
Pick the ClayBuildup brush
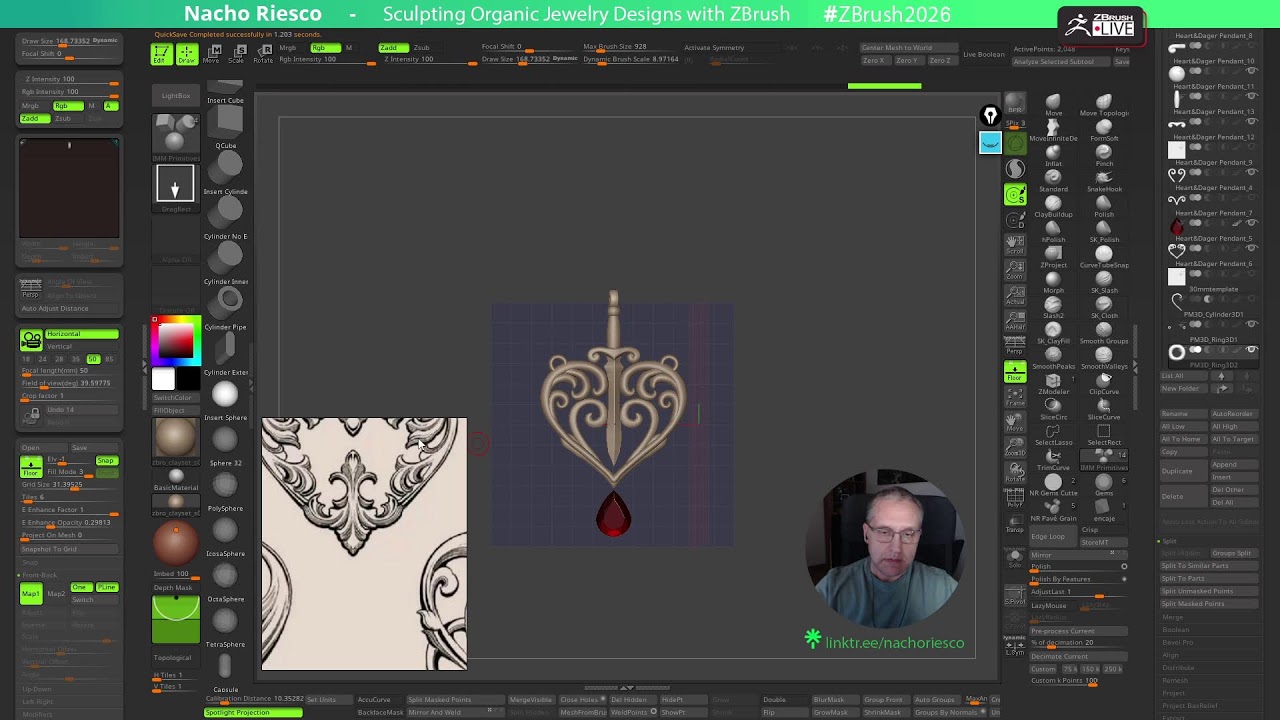pyautogui.click(x=1053, y=206)
